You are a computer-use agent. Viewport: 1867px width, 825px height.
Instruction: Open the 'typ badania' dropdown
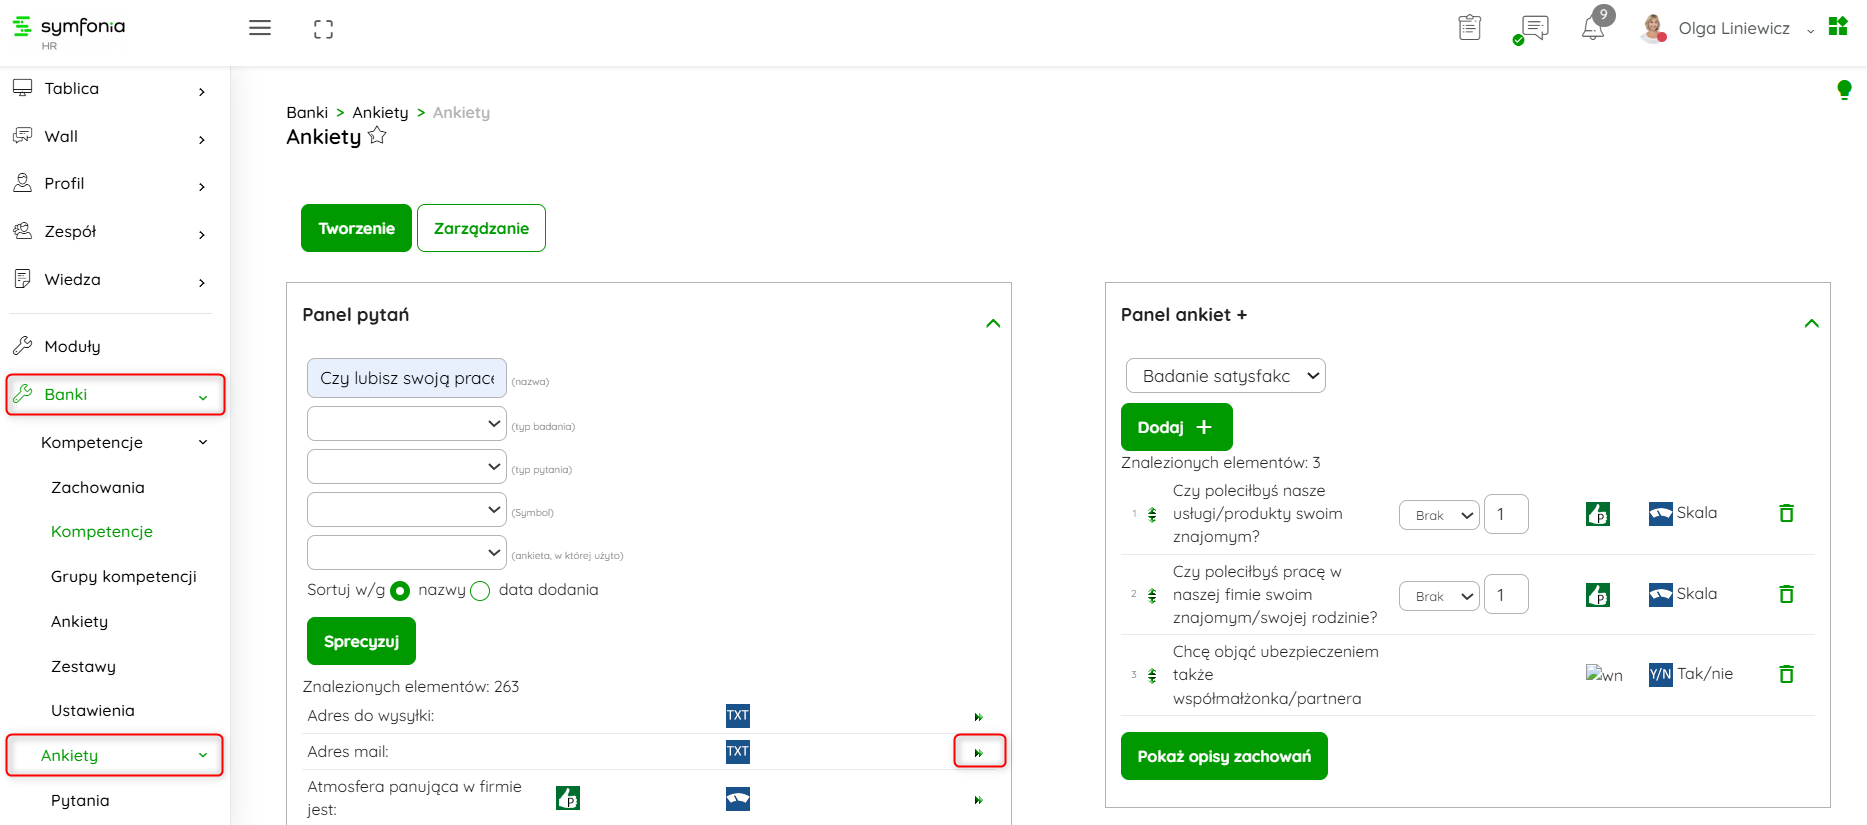point(406,424)
